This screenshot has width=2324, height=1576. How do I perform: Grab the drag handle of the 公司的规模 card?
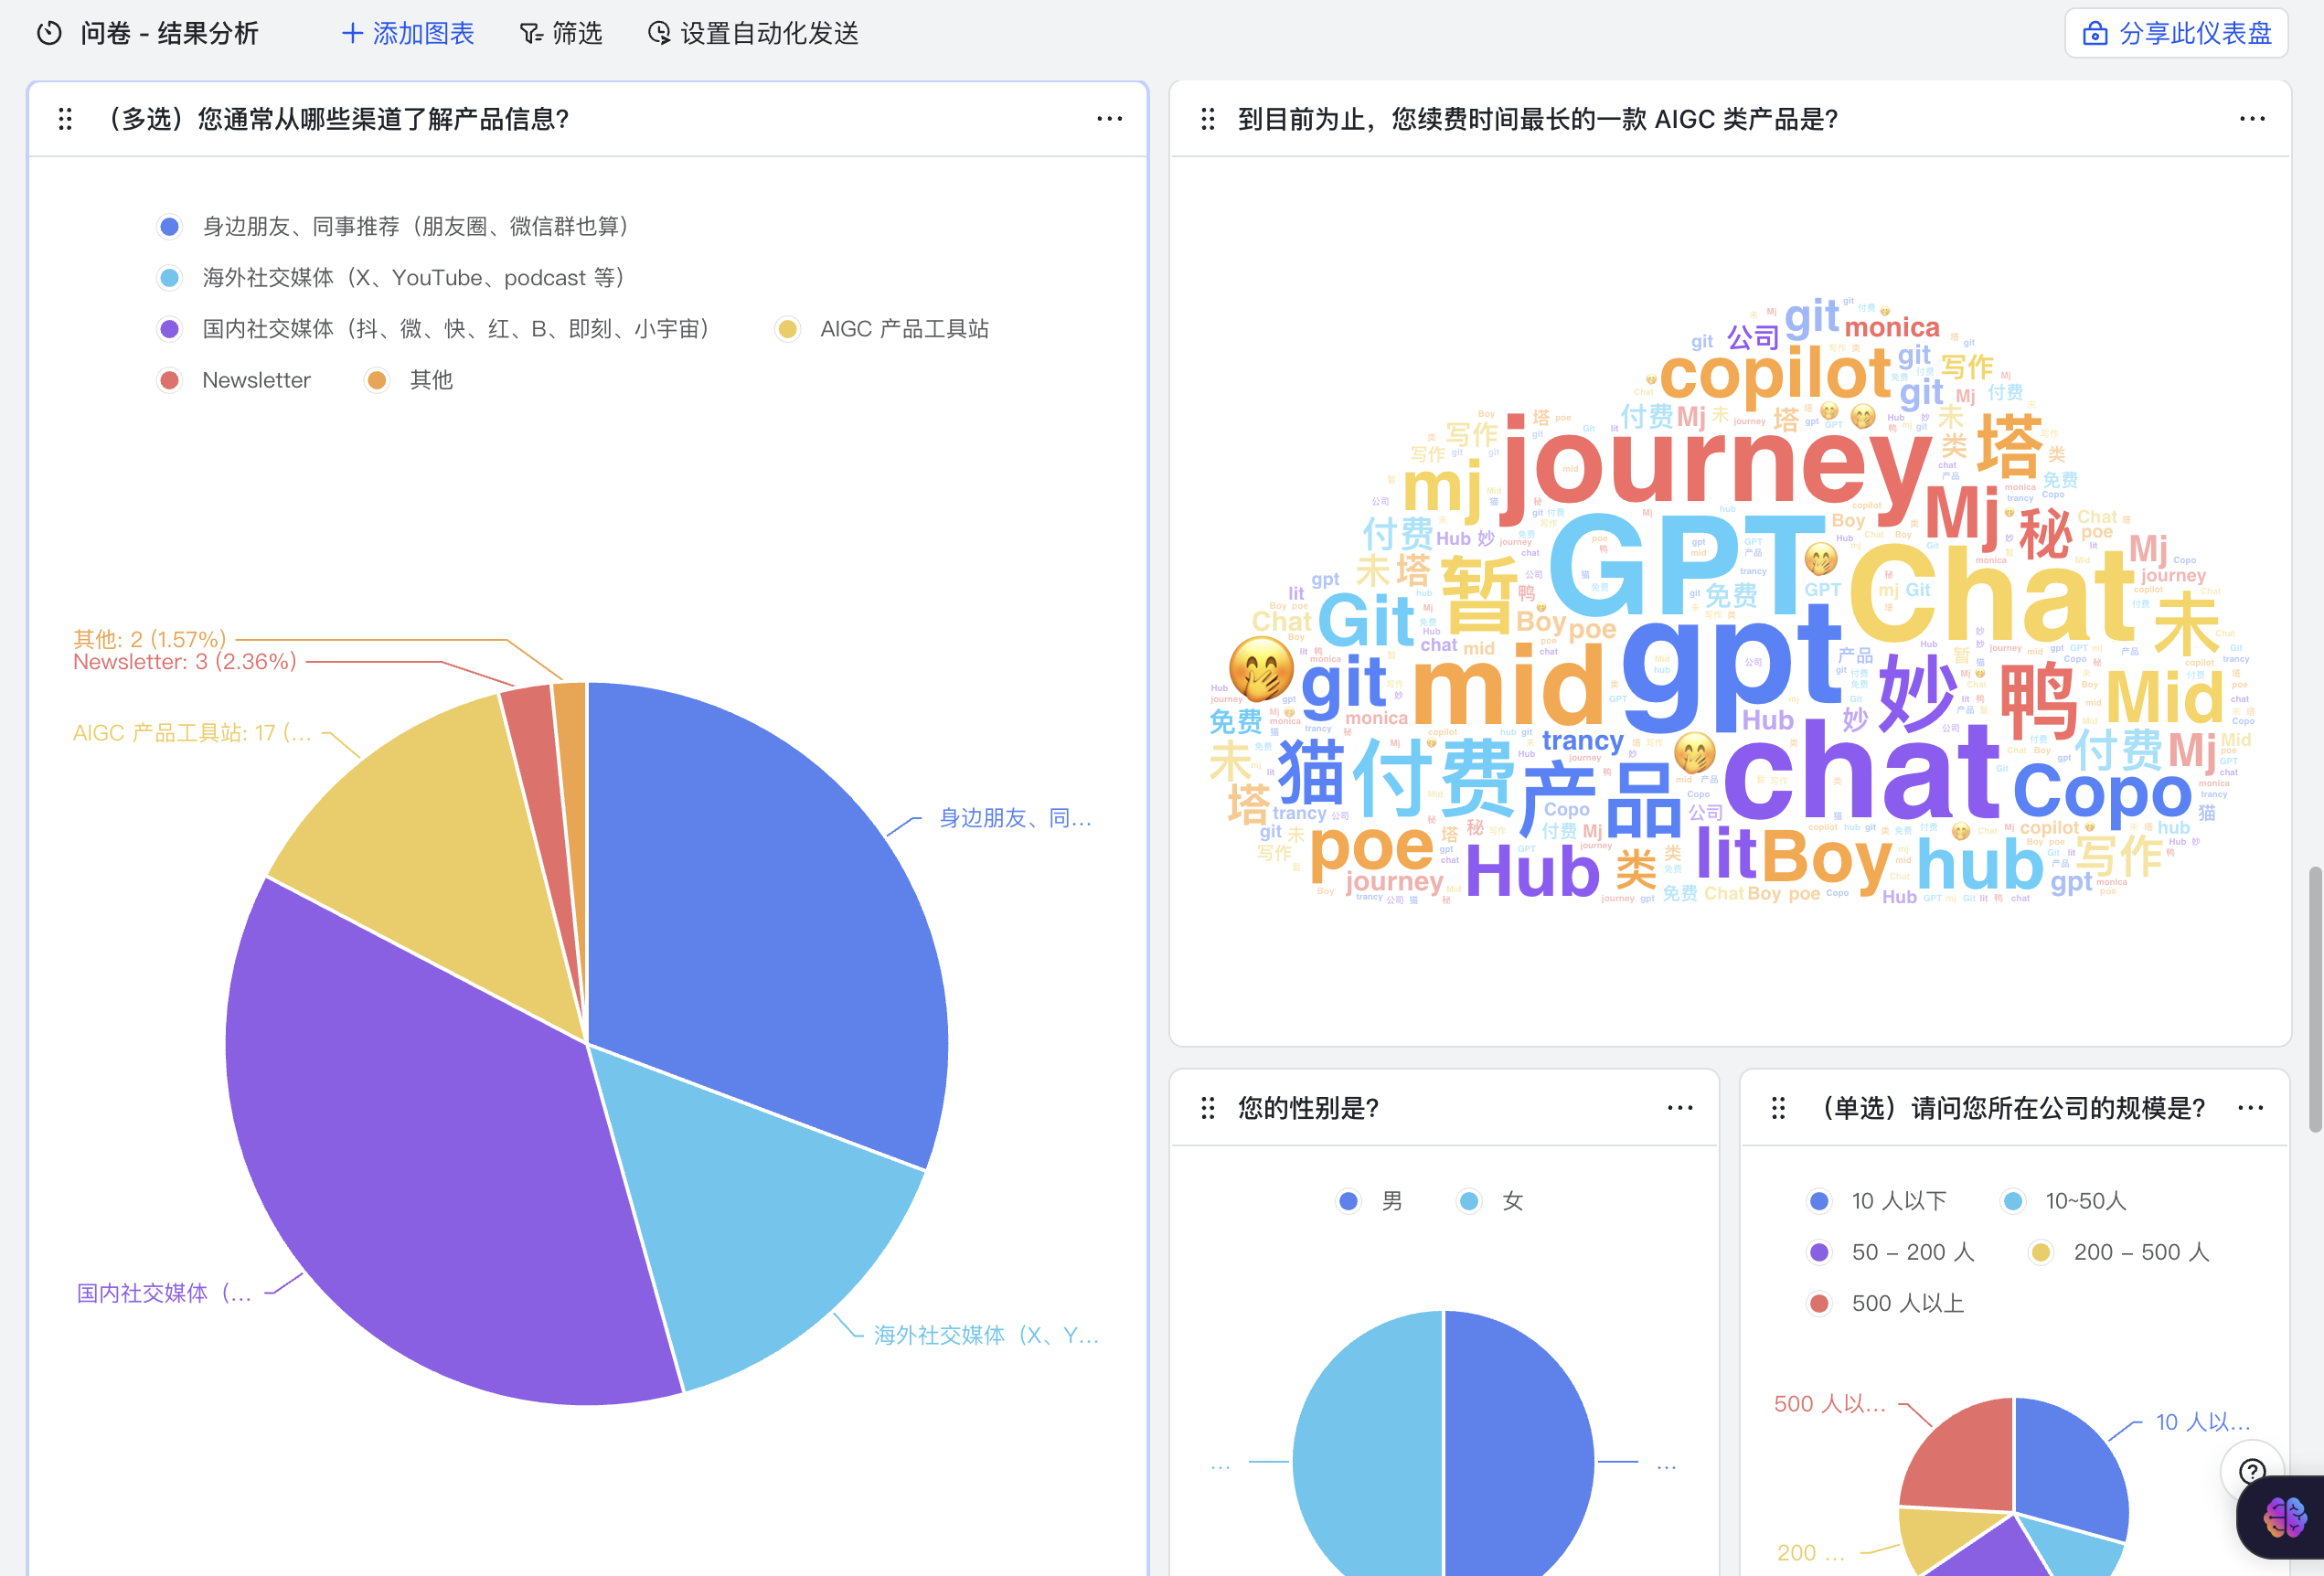pos(1778,1108)
